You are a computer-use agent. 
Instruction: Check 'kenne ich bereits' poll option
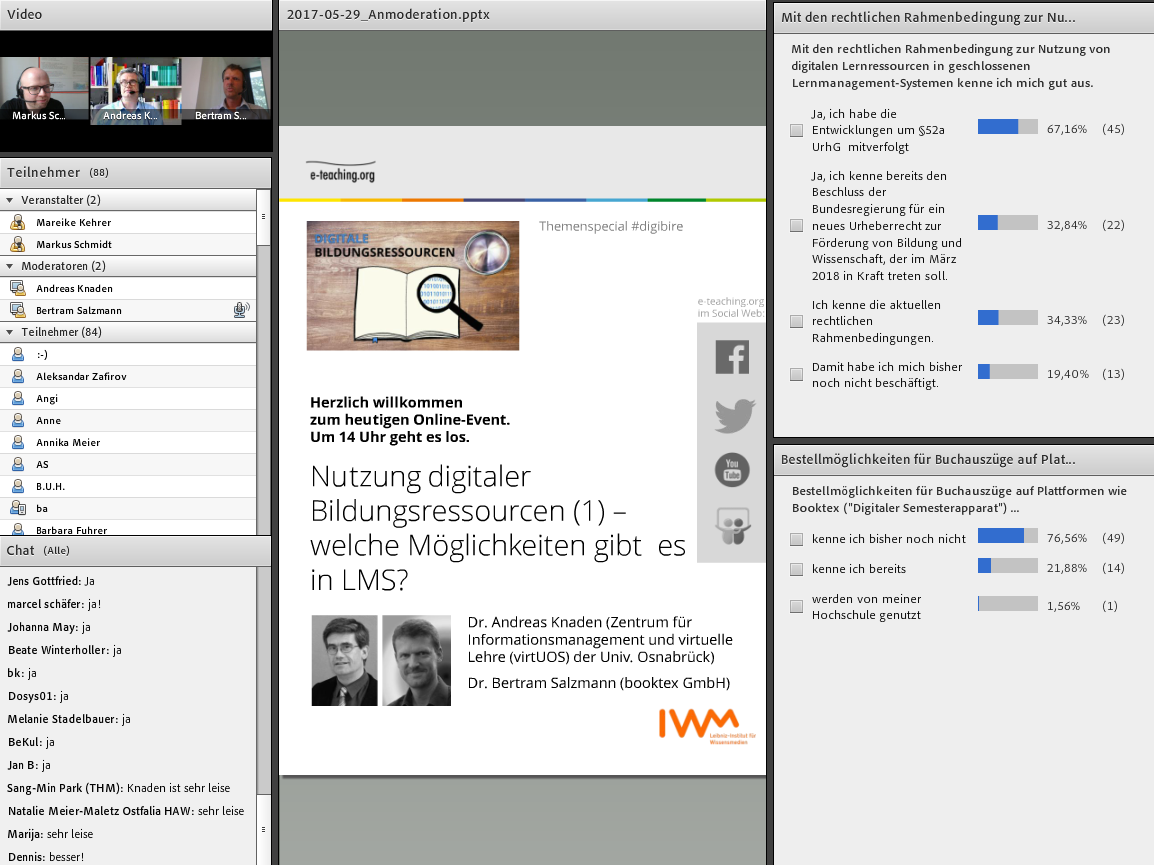pyautogui.click(x=796, y=569)
